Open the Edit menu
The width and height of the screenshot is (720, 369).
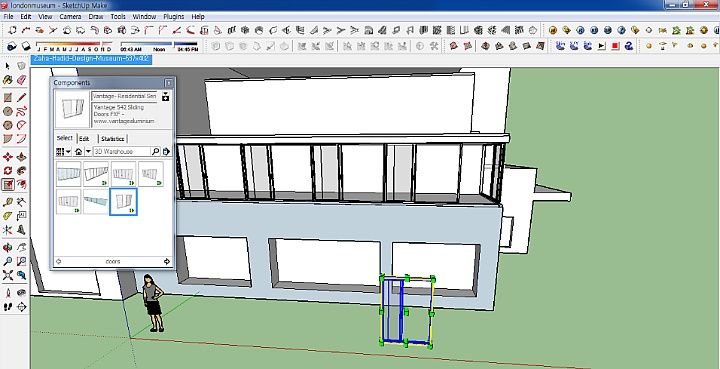click(26, 17)
